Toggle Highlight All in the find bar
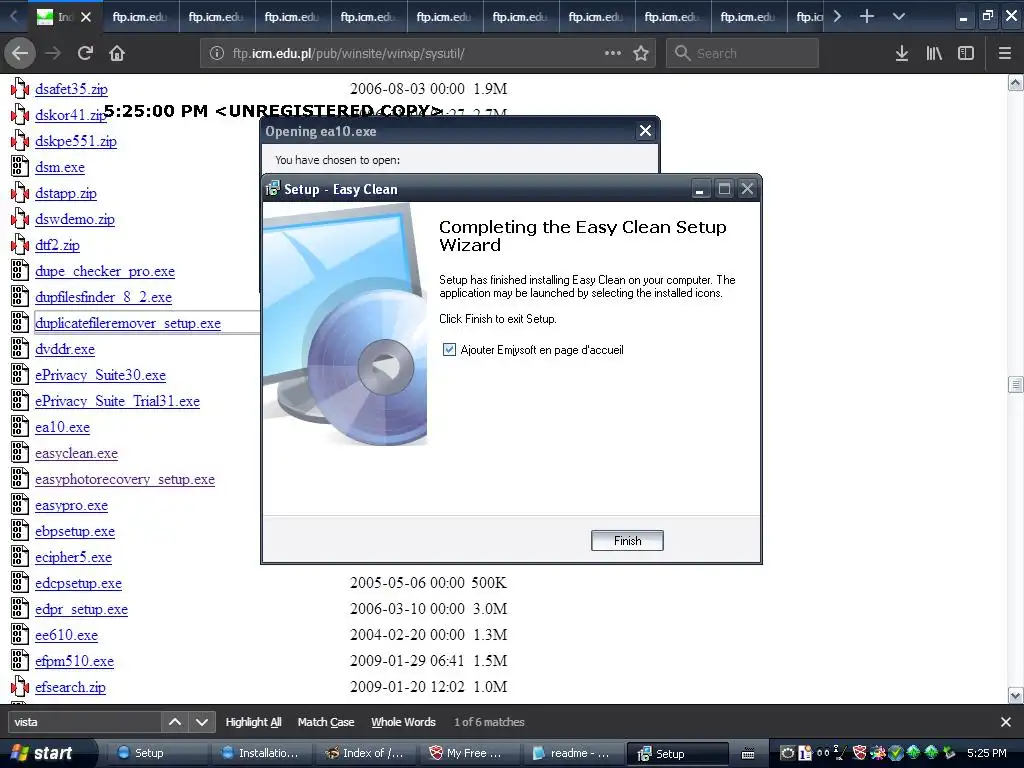This screenshot has height=768, width=1024. [253, 722]
